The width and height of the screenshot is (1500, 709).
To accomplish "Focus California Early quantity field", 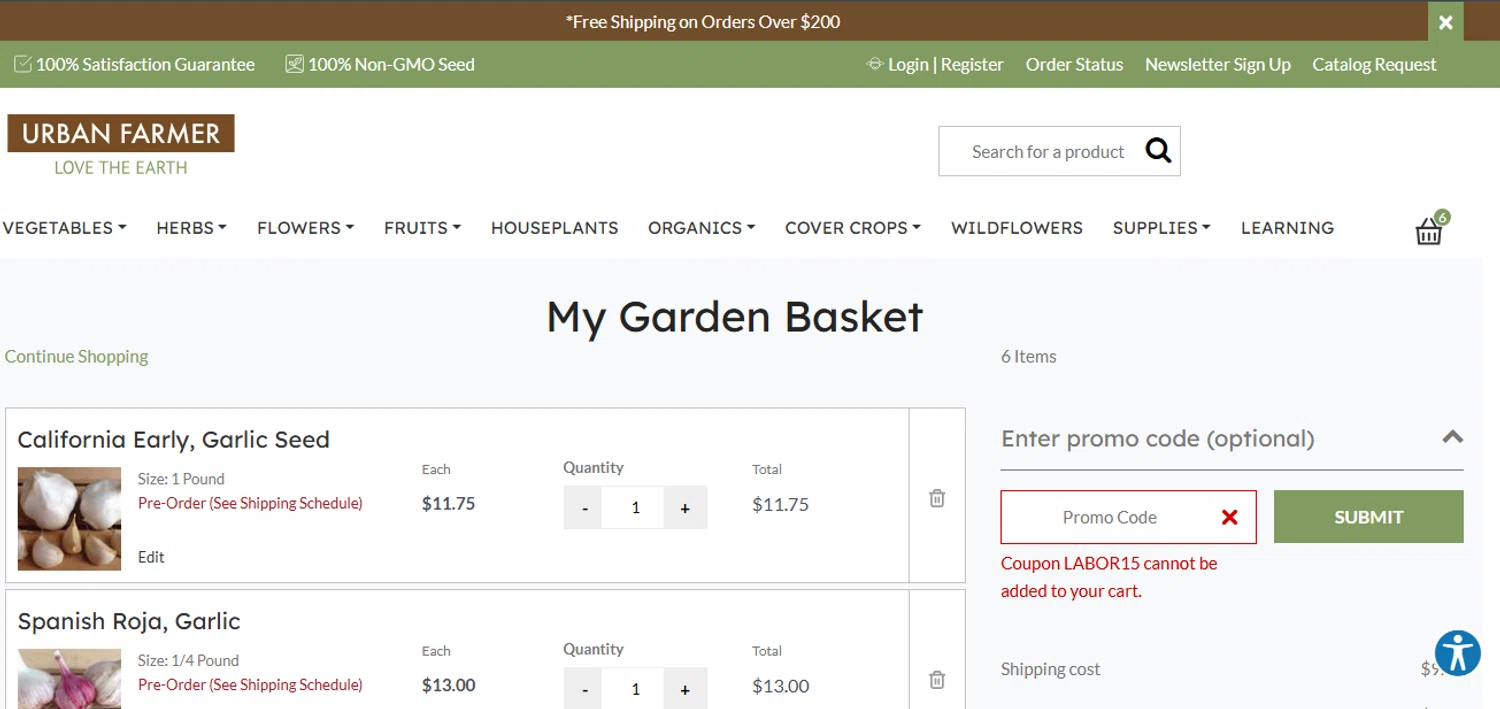I will pos(635,508).
